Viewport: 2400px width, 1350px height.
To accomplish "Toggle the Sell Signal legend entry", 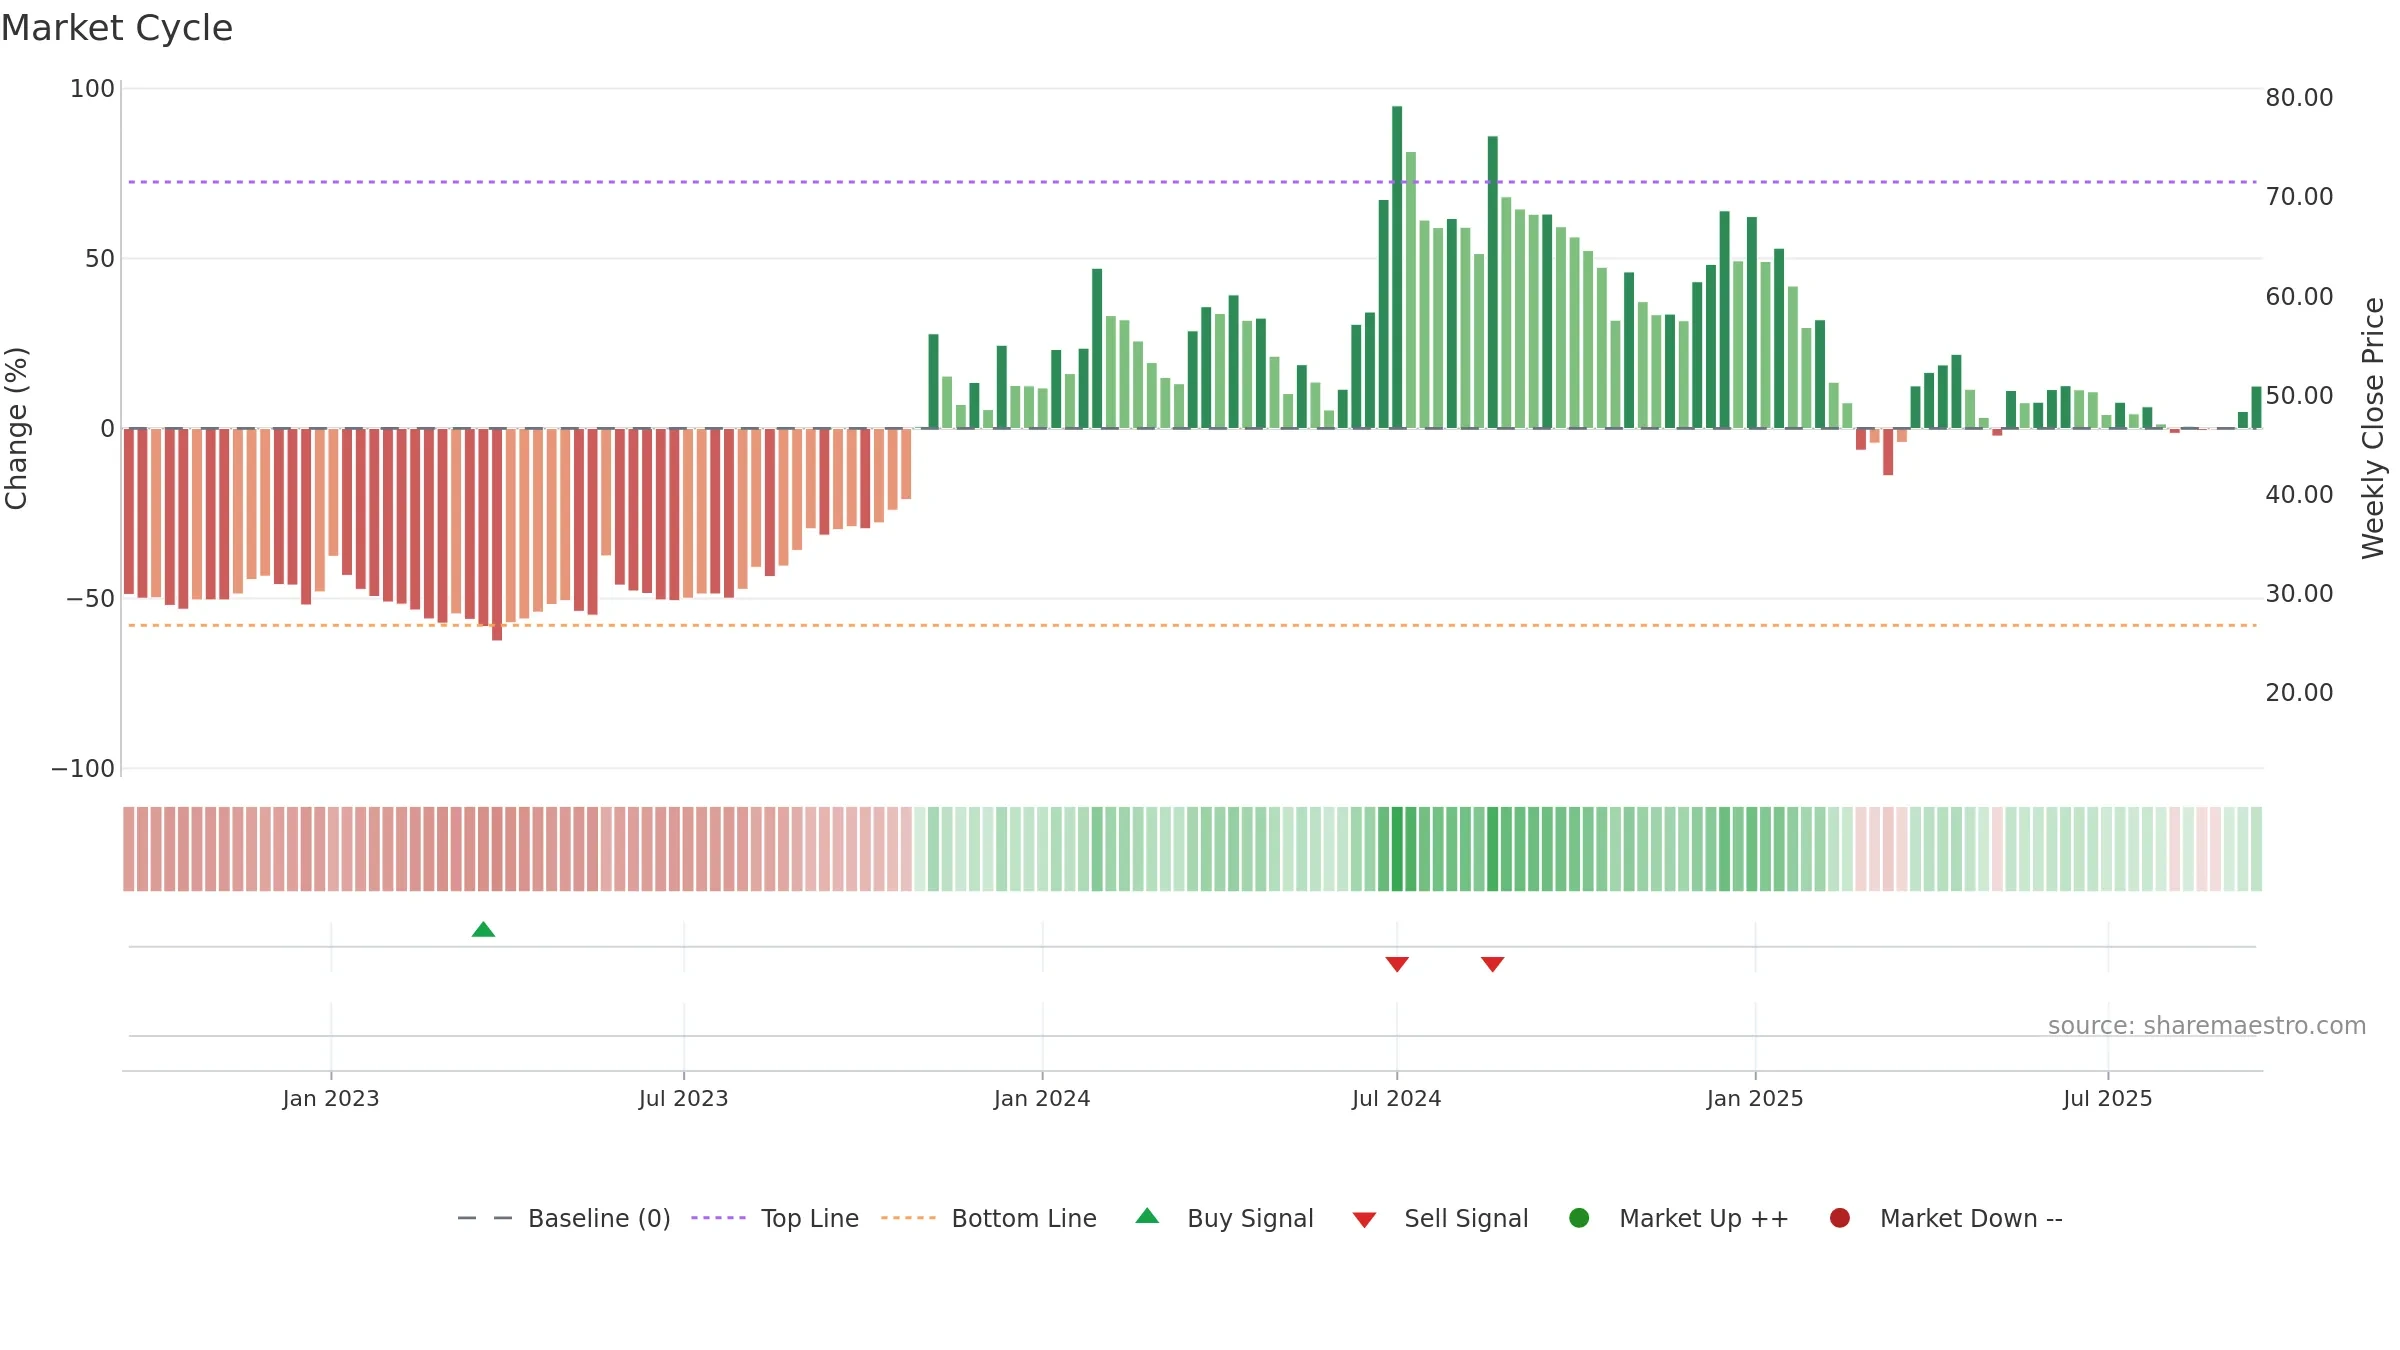I will 1441,1218.
